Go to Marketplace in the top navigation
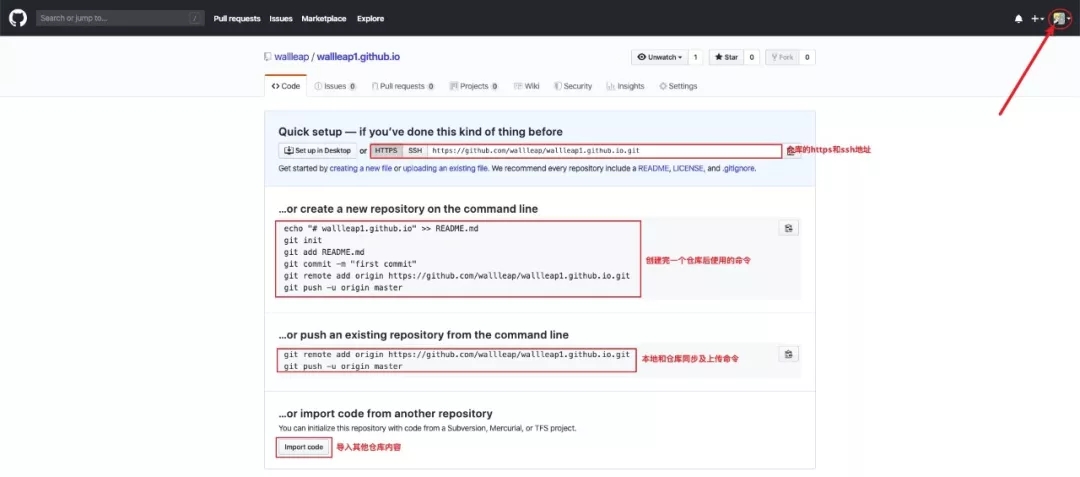1080x477 pixels. pyautogui.click(x=324, y=18)
